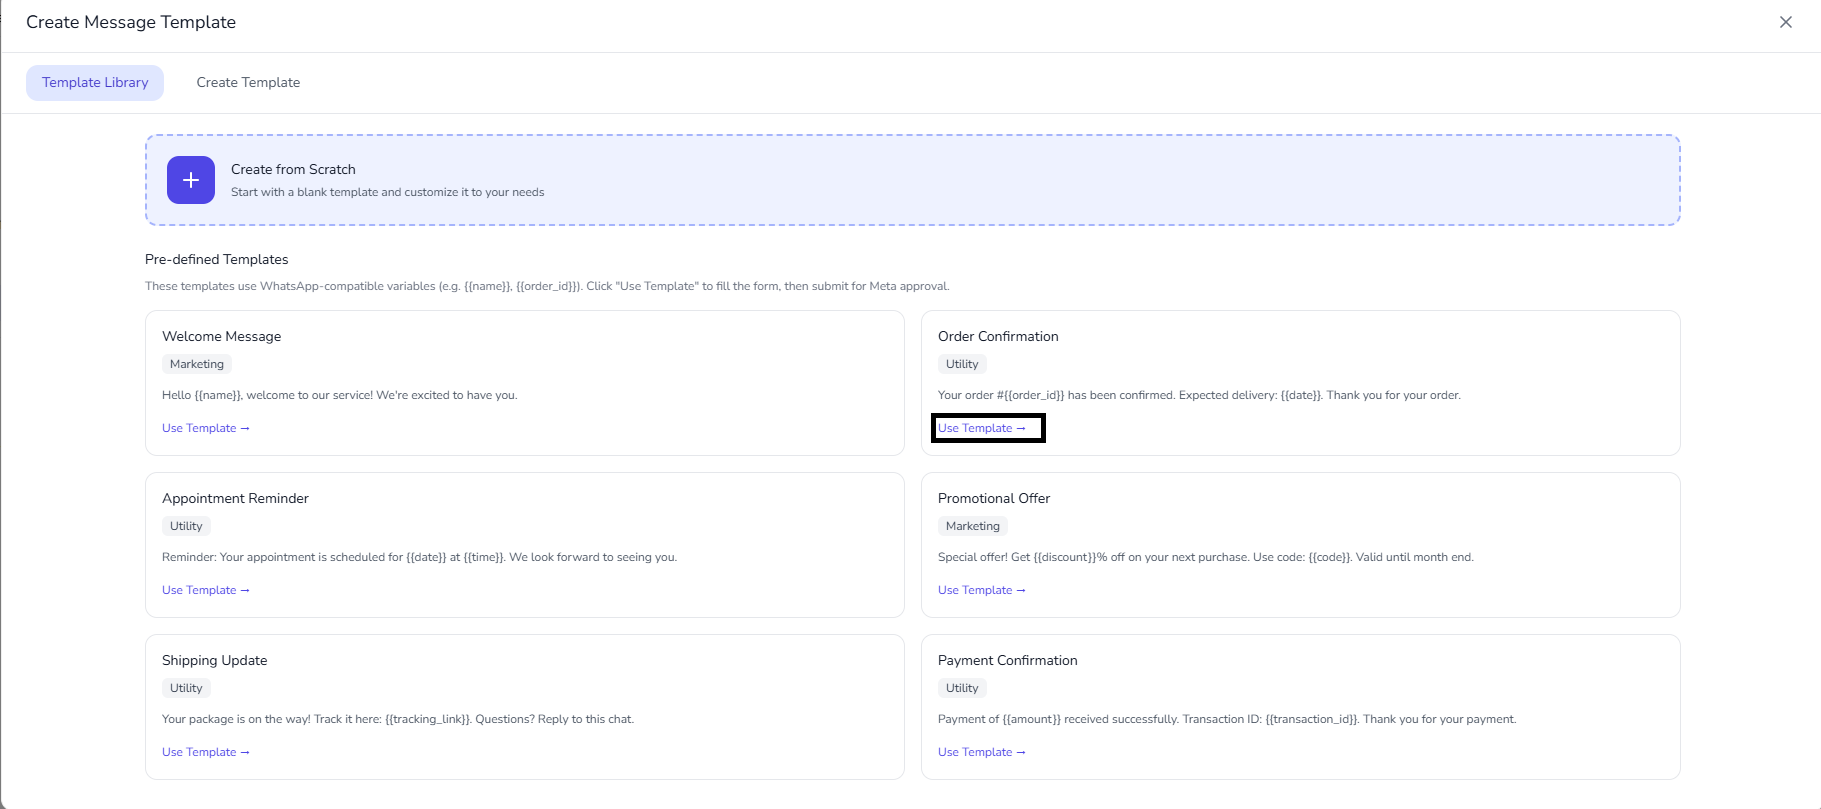Click the Utility tag on Appointment Reminder
The image size is (1821, 809).
coord(186,526)
